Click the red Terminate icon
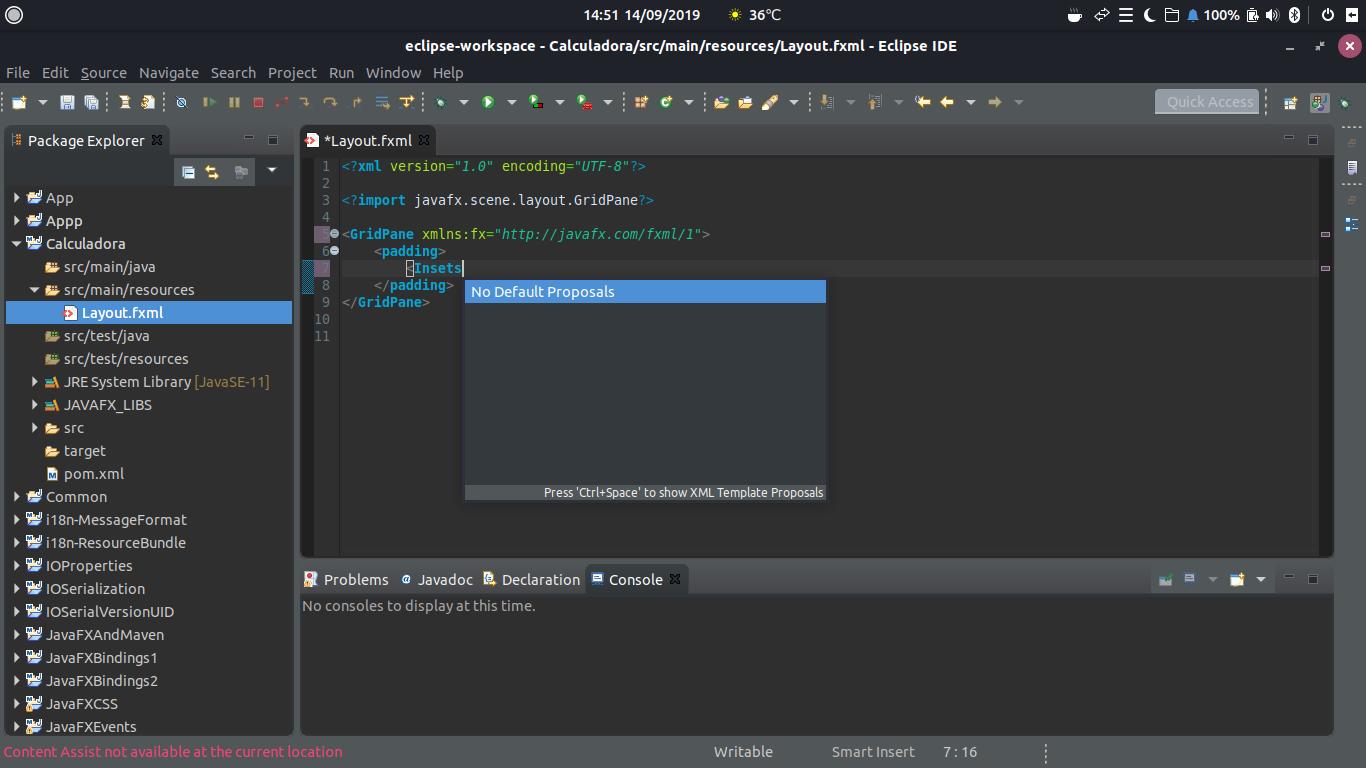Image resolution: width=1366 pixels, height=768 pixels. (x=258, y=102)
